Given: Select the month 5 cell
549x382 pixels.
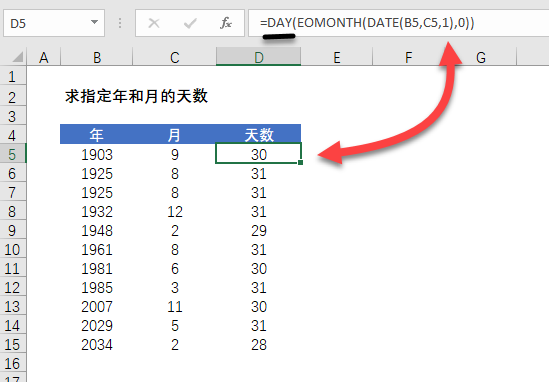Looking at the screenshot, I should 174,325.
